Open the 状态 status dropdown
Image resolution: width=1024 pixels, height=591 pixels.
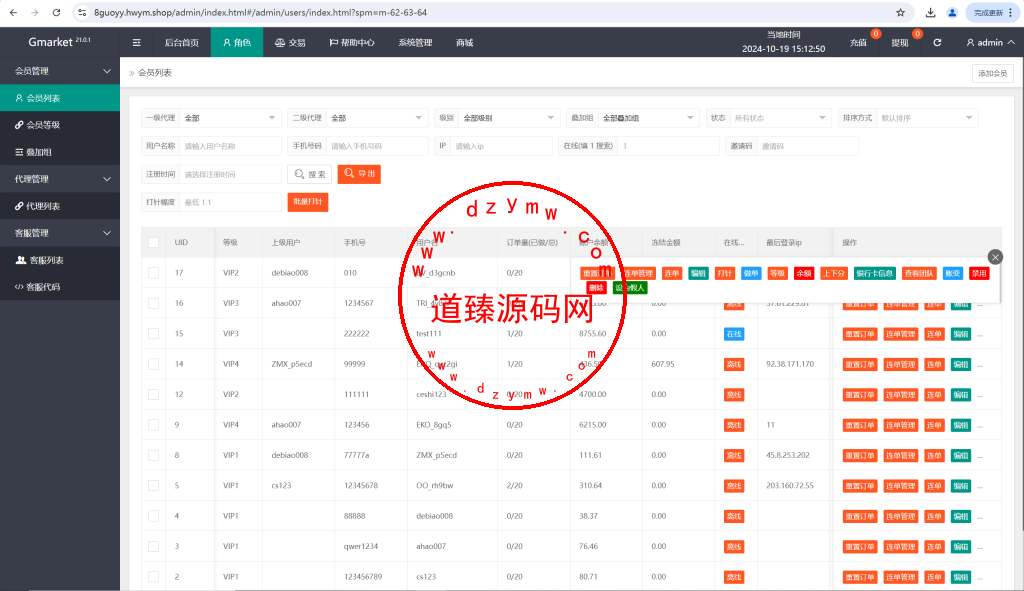pos(780,118)
